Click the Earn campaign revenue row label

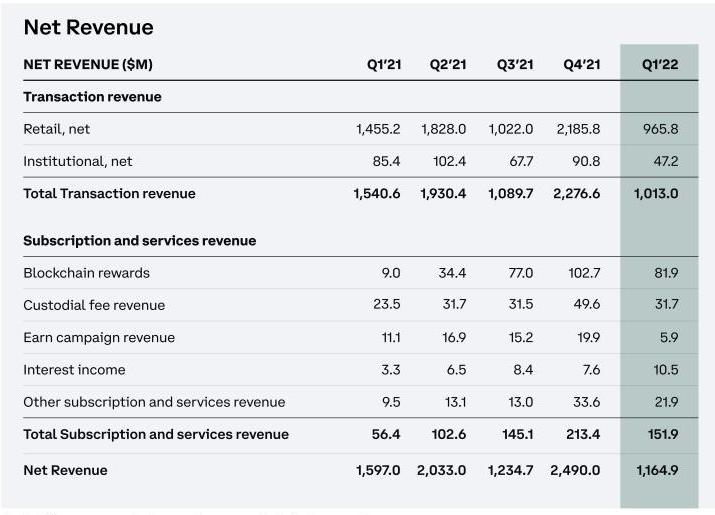tap(99, 337)
